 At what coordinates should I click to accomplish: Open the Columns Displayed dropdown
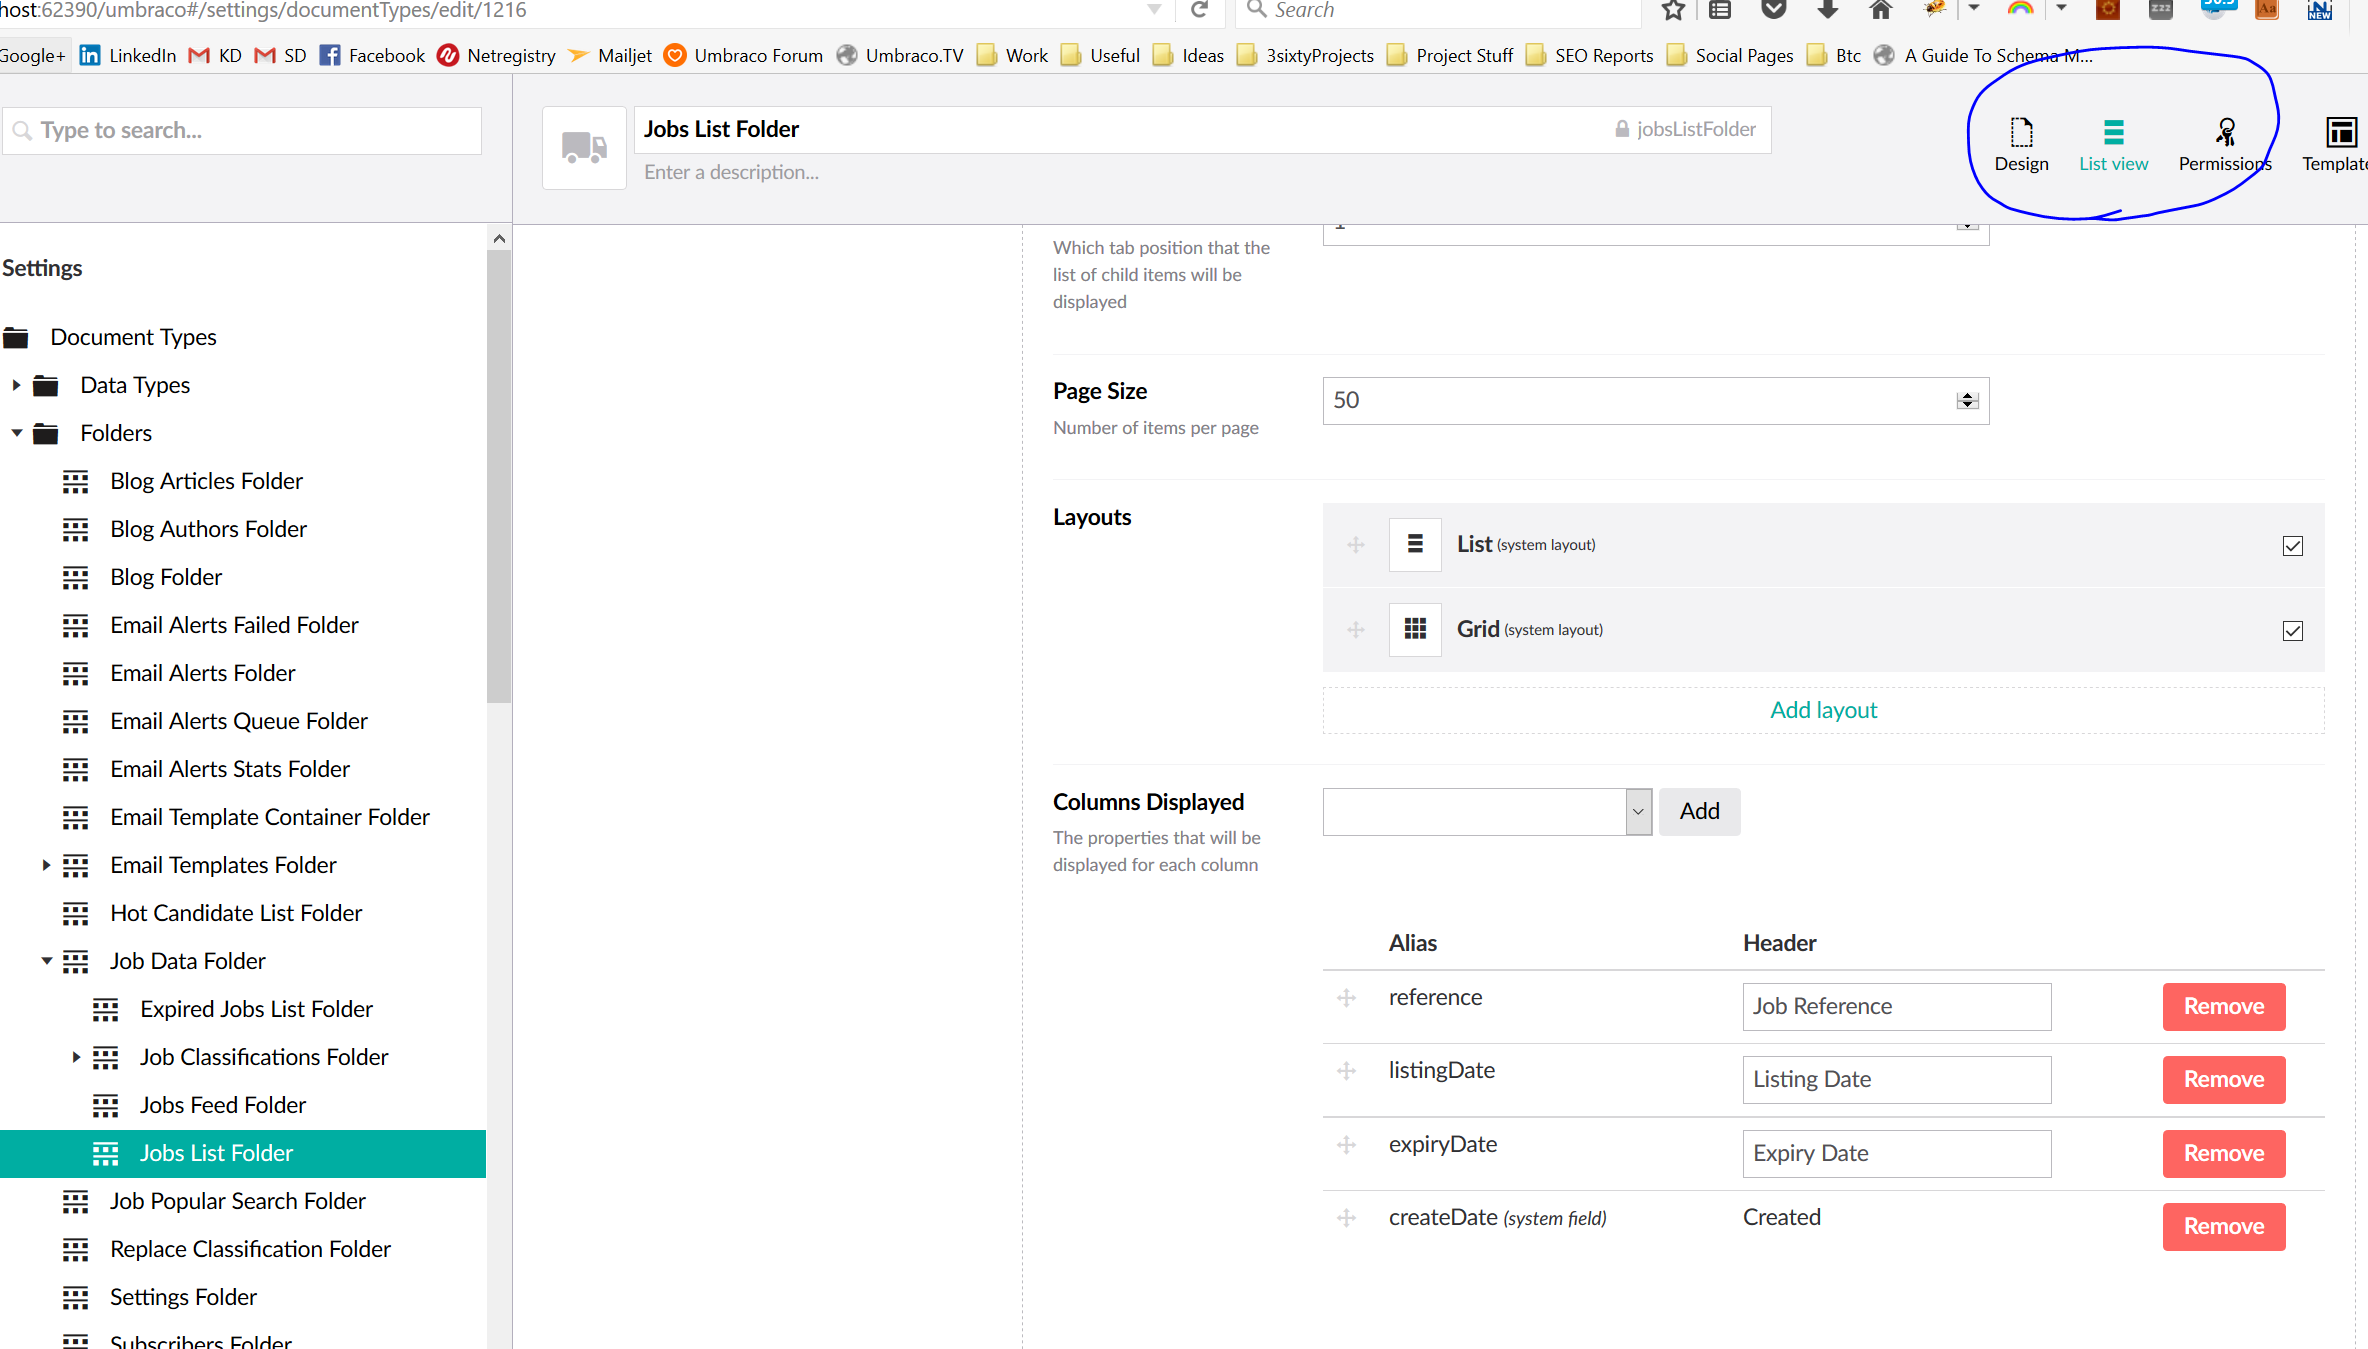click(1486, 812)
